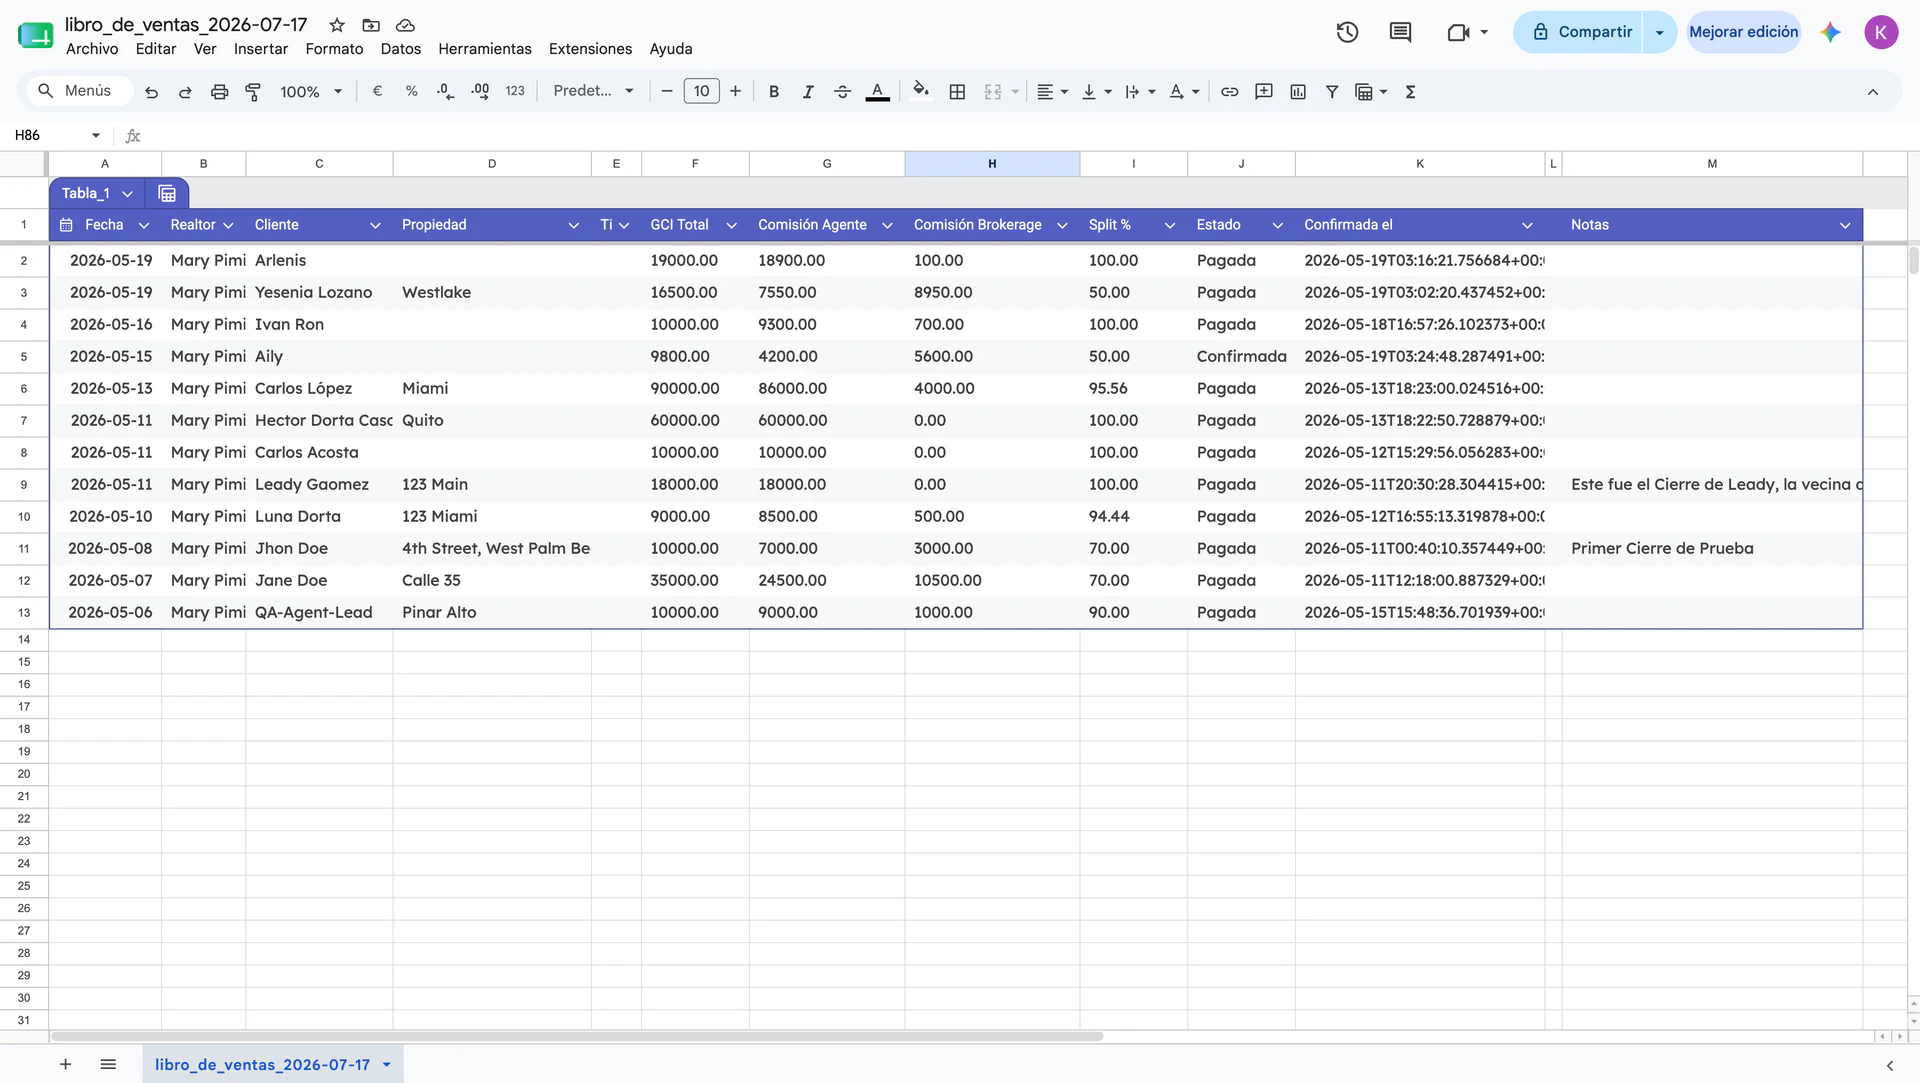The width and height of the screenshot is (1920, 1083).
Task: Open the Gemini sparkle assistant
Action: [x=1830, y=32]
